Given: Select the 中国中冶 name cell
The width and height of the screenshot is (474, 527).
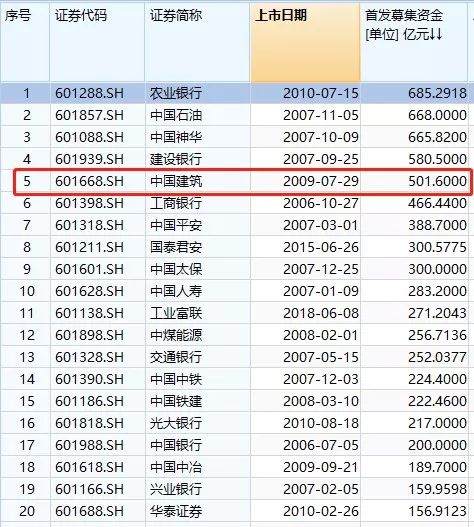Looking at the screenshot, I should pos(176,467).
